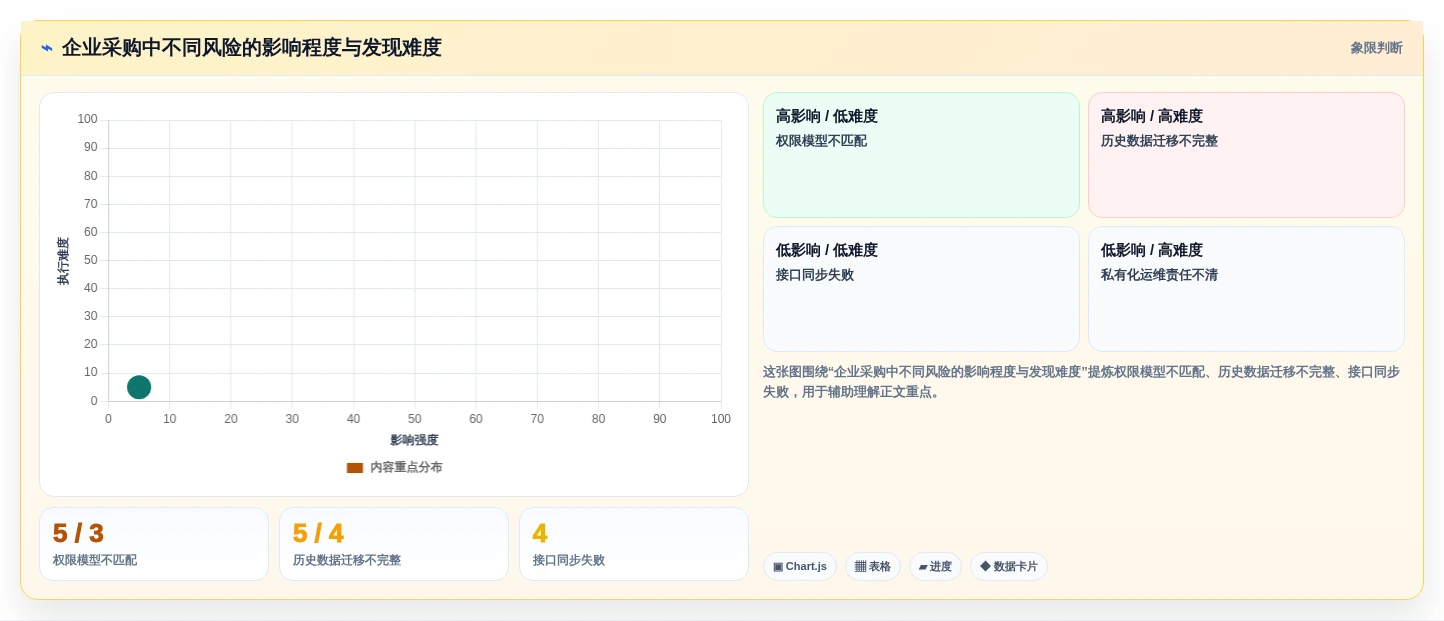Select the 高影响 / 高难度 quadrant card
This screenshot has width=1444, height=621.
tap(1246, 155)
